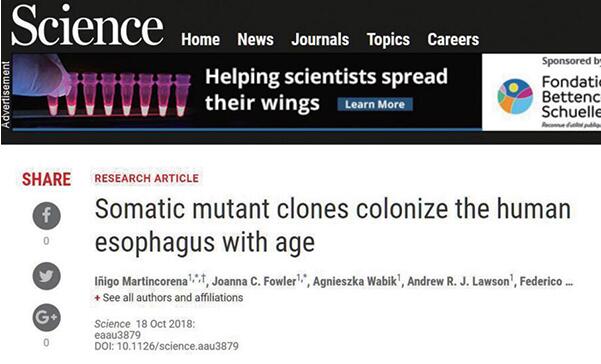This screenshot has width=601, height=364.
Task: Click the Fondation Bettencourt Schueller logo
Action: coord(515,96)
